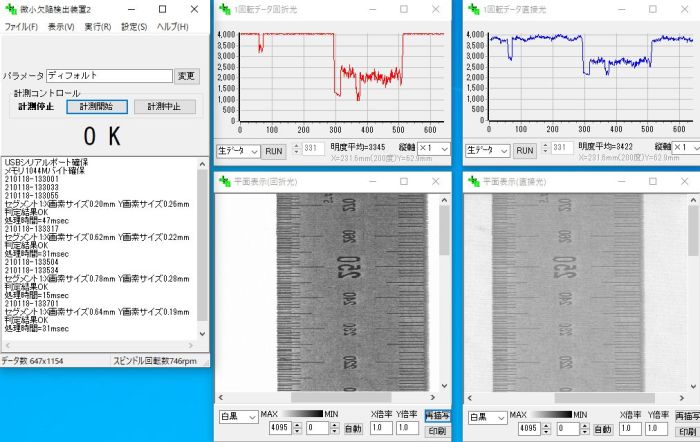Click the 平面表示(直接光) window icon
This screenshot has height=442, width=700.
pyautogui.click(x=473, y=182)
